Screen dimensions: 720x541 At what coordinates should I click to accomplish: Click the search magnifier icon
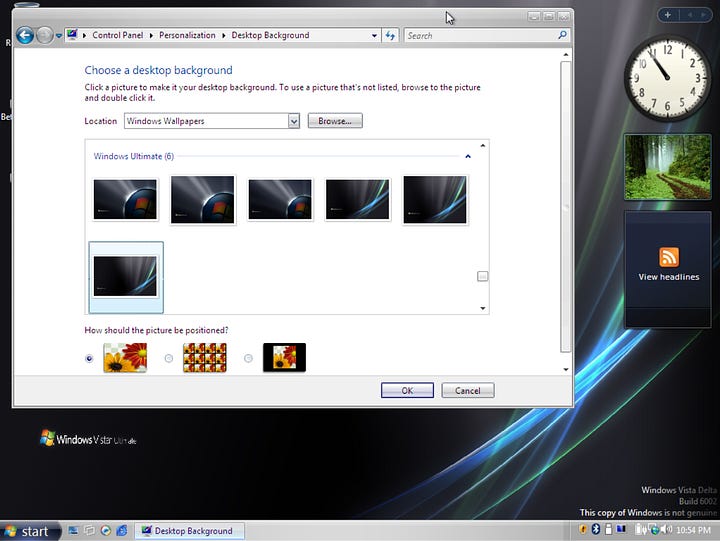tap(562, 35)
